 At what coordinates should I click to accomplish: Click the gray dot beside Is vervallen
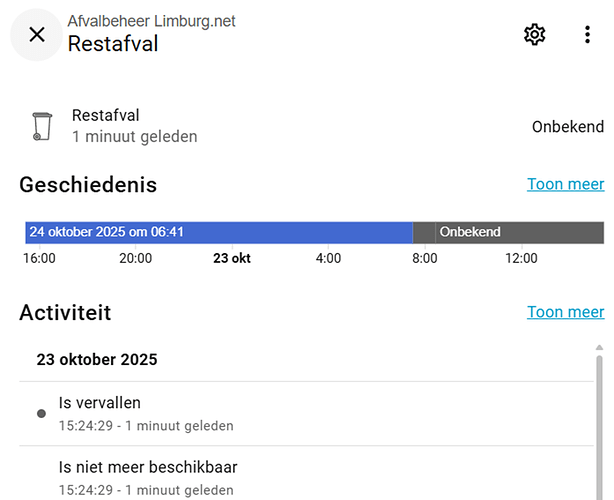41,413
